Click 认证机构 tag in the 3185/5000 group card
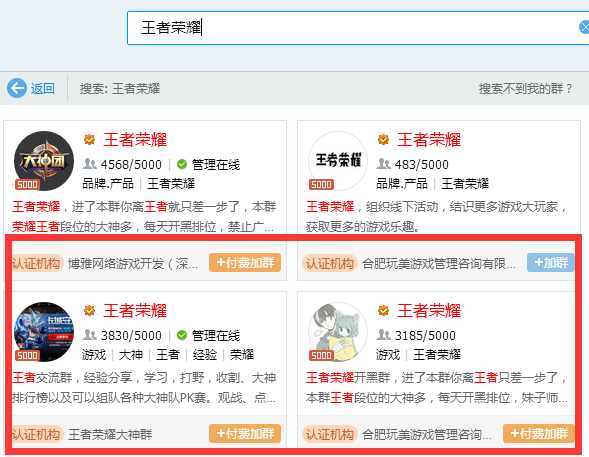589x457 pixels. click(x=329, y=434)
